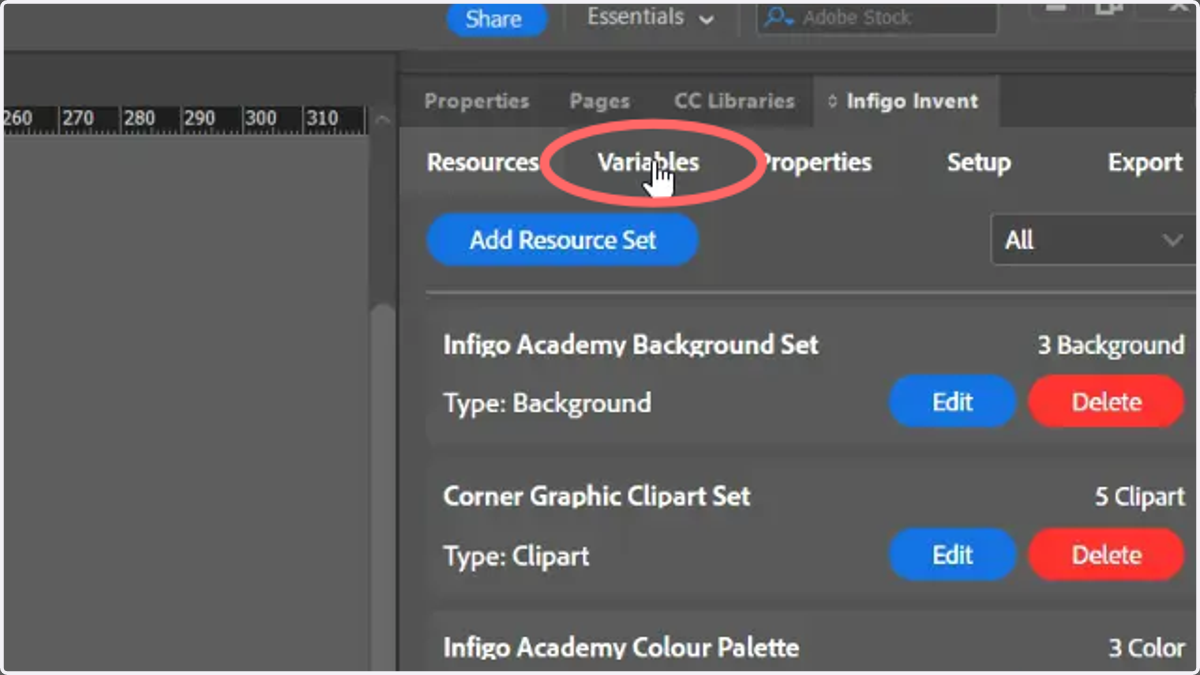This screenshot has height=675, width=1200.
Task: Open the CC Libraries panel tab
Action: [734, 101]
